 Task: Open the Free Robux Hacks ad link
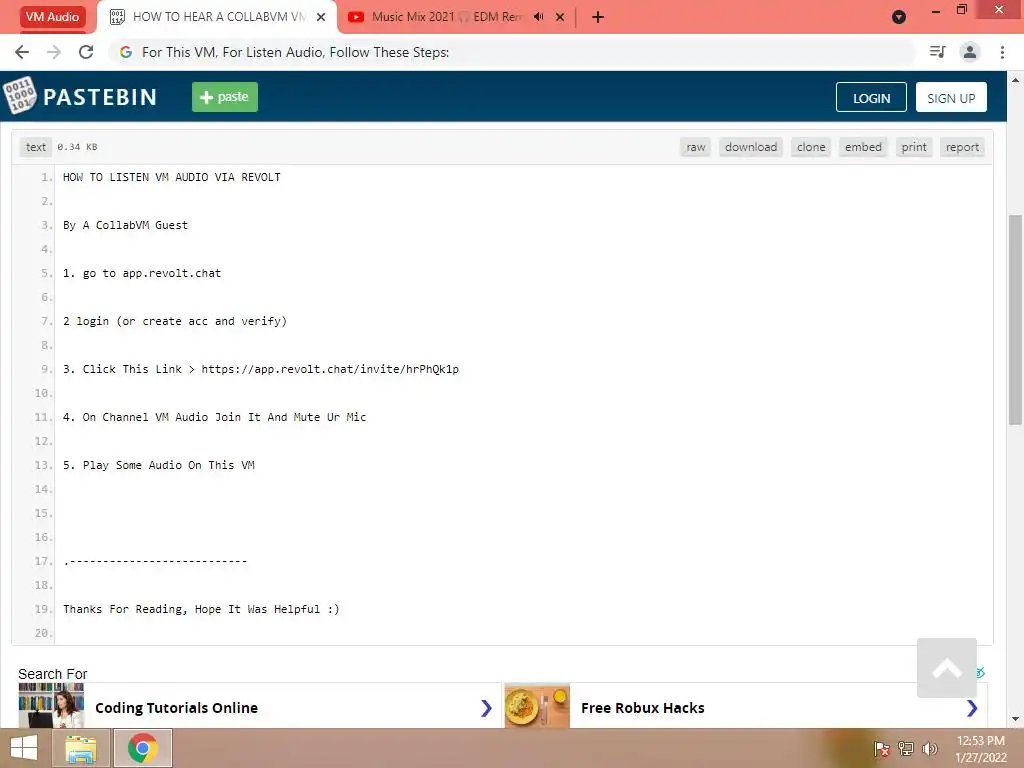(643, 708)
